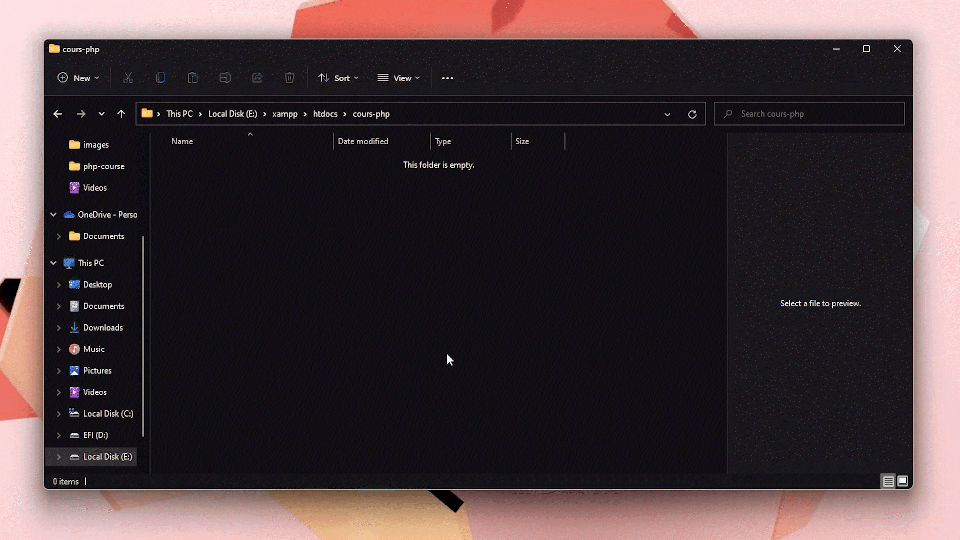Refresh the current folder view
Screen dimensions: 960x540
(692, 114)
